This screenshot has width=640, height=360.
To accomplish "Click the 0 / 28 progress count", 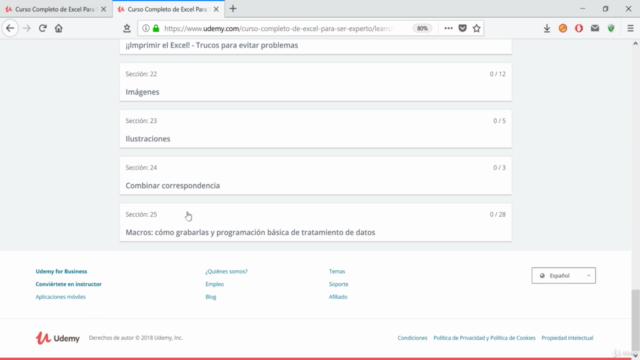I will pos(498,214).
